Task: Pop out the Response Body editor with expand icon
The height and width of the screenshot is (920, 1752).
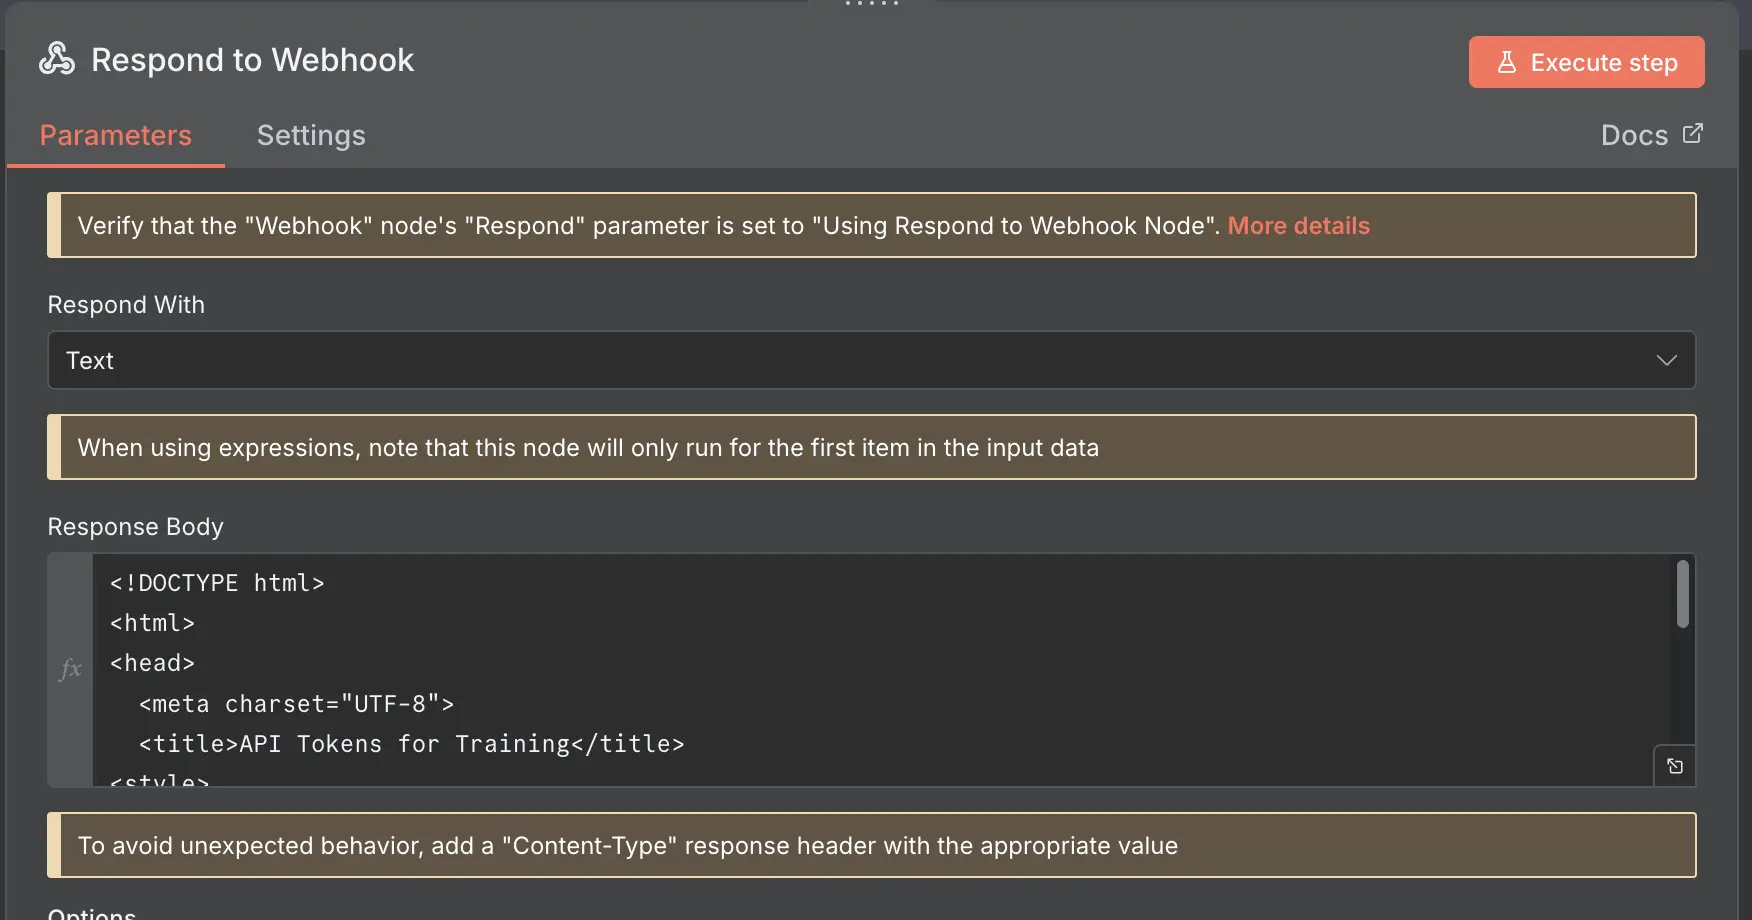Action: tap(1675, 765)
